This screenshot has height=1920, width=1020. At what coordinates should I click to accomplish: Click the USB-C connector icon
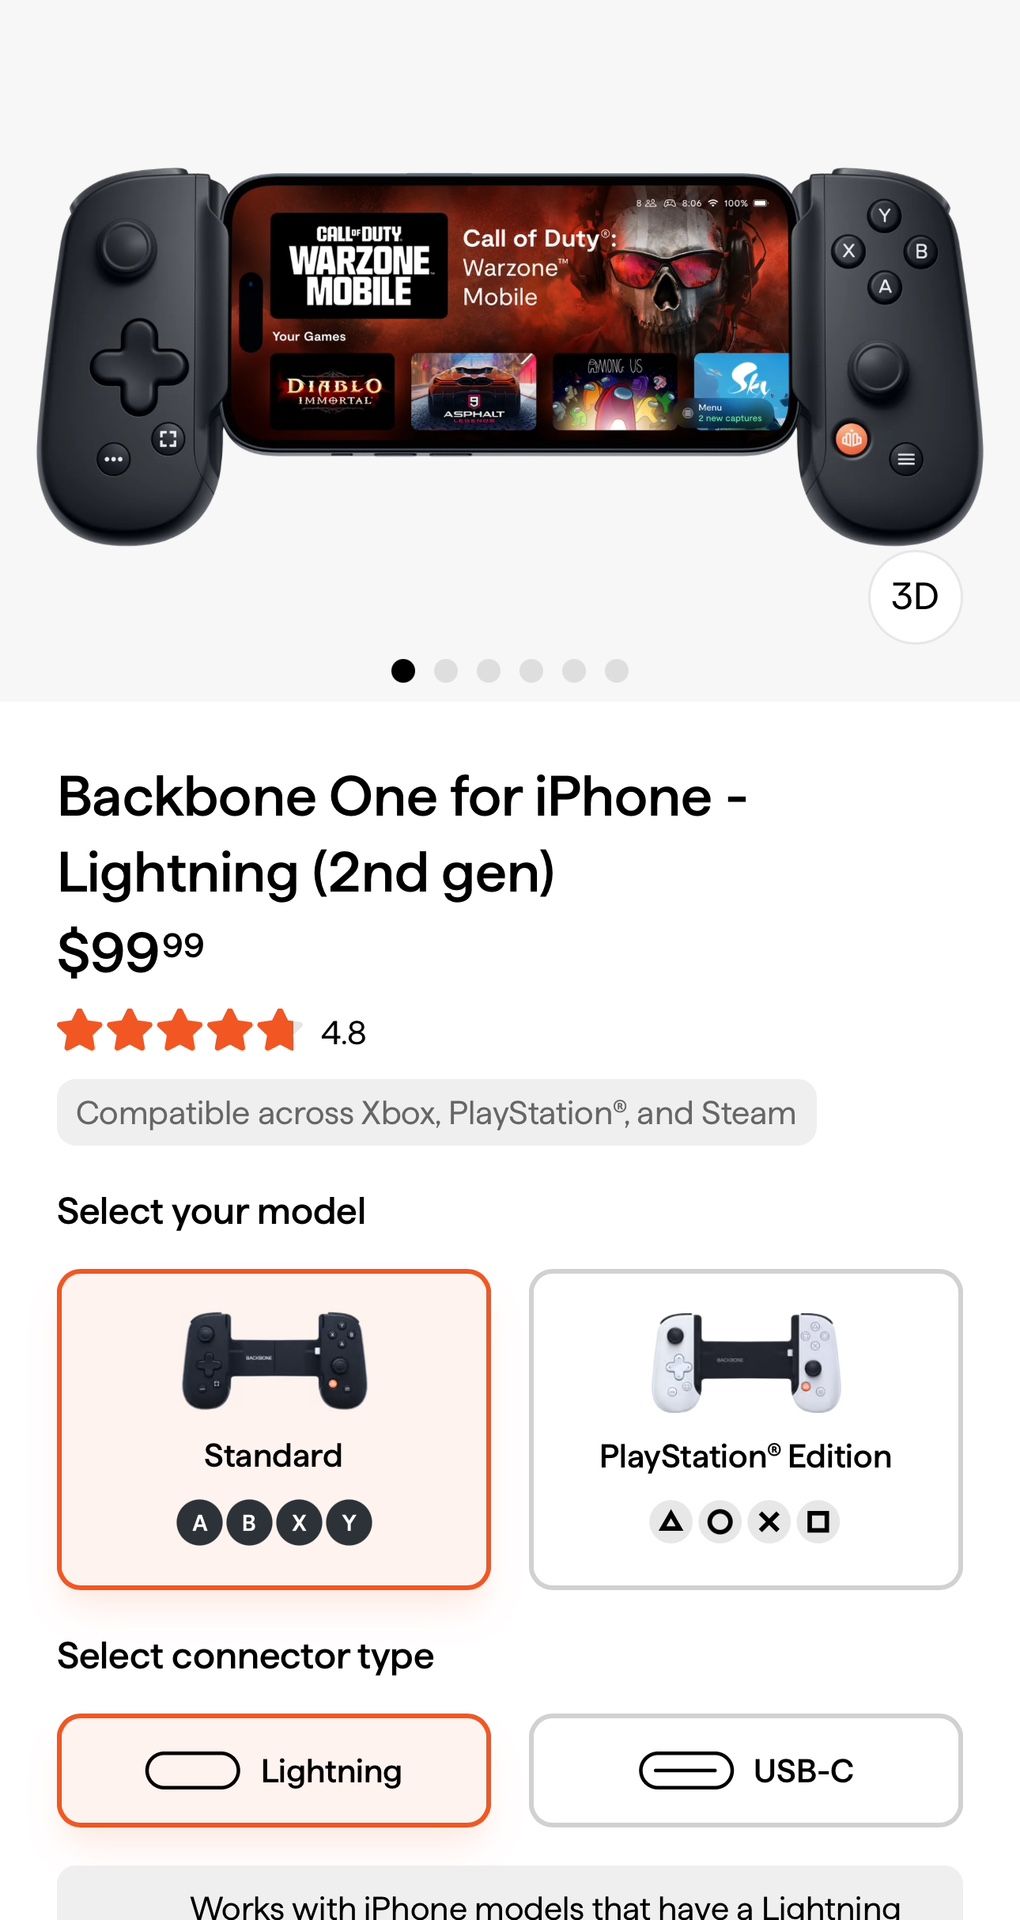[688, 1770]
